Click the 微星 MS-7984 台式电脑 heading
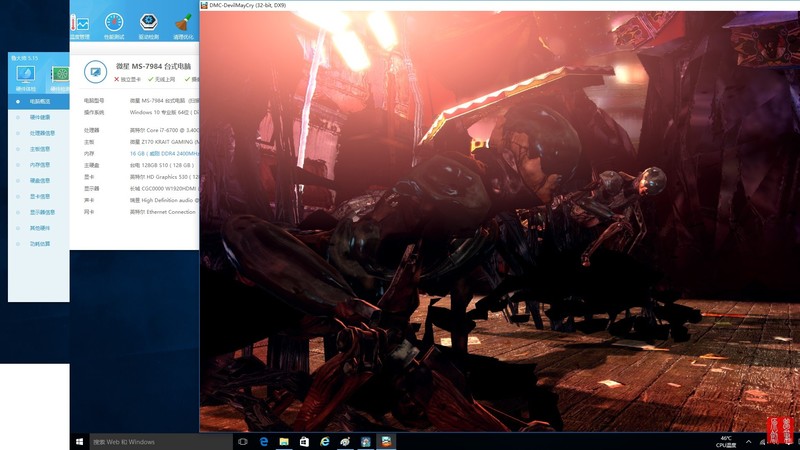Viewport: 800px width, 450px height. click(154, 66)
